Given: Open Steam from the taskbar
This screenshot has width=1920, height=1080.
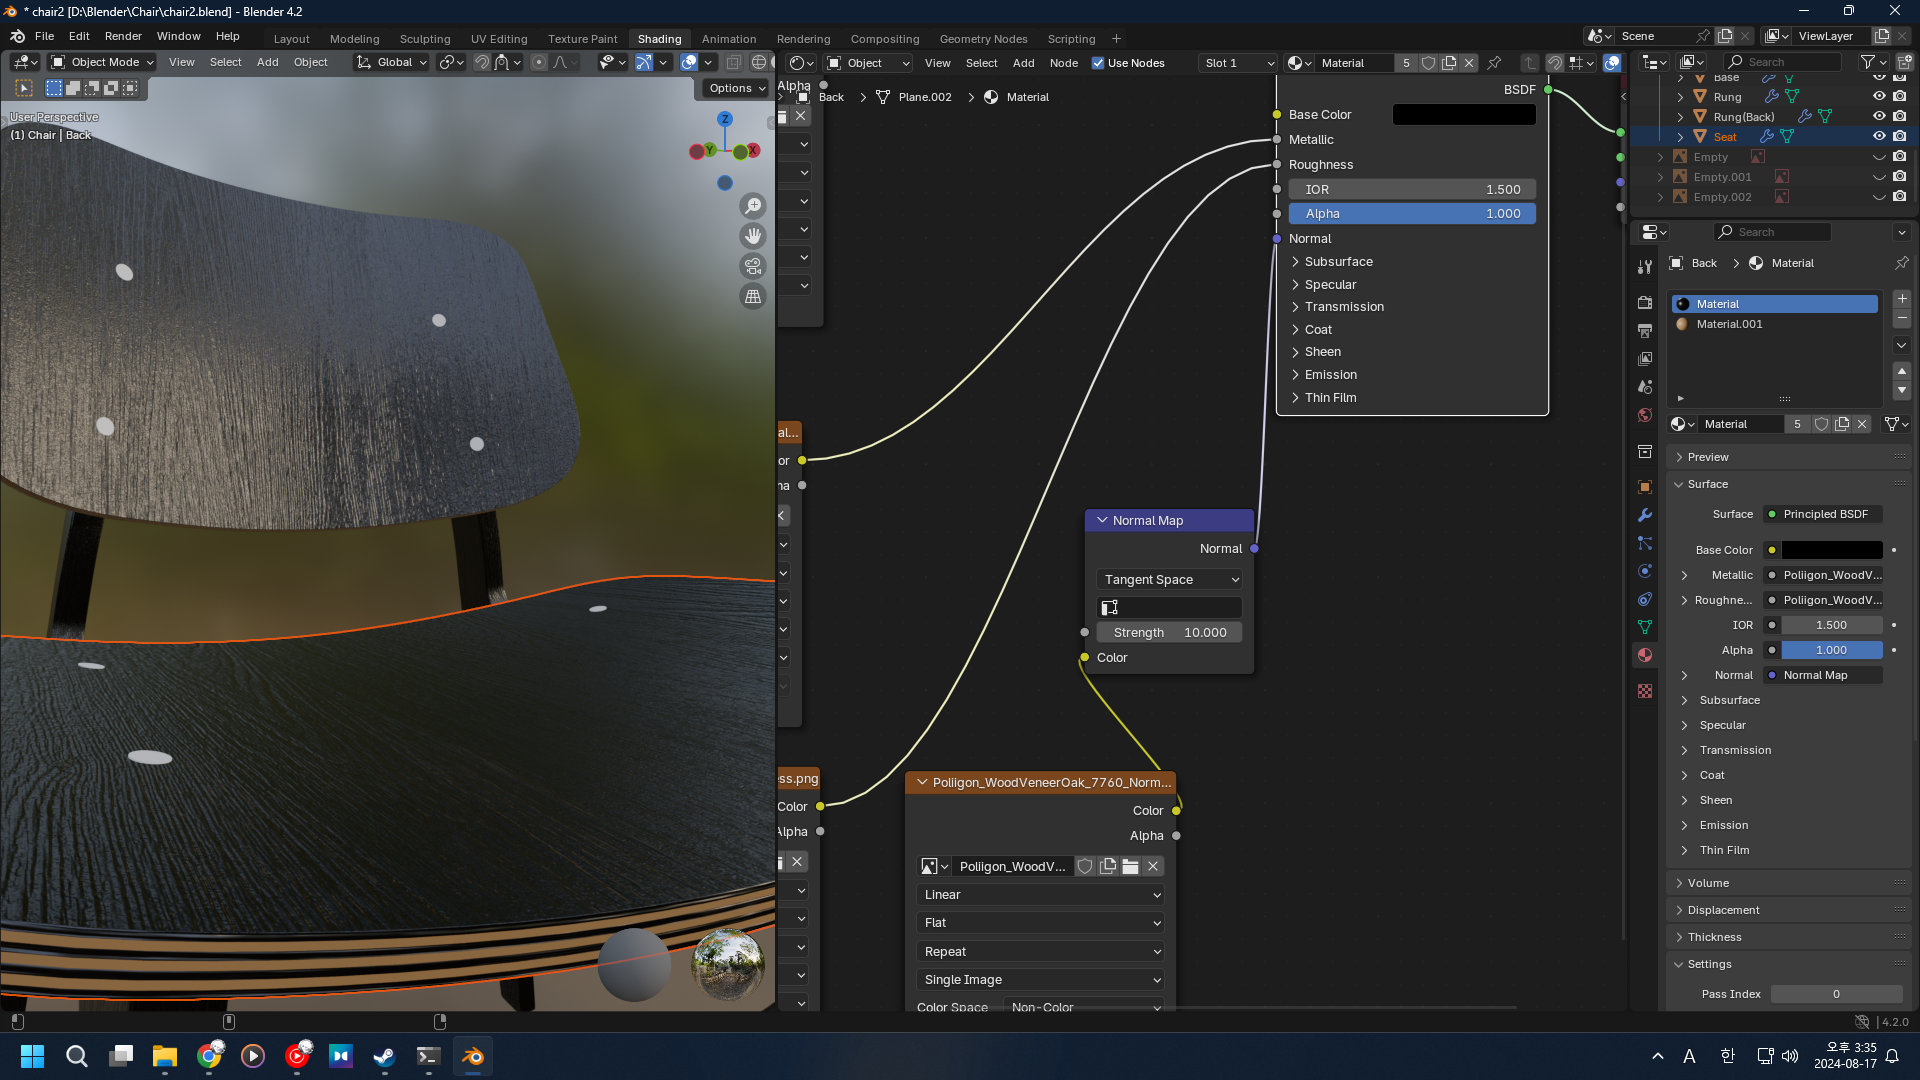Looking at the screenshot, I should pyautogui.click(x=384, y=1056).
